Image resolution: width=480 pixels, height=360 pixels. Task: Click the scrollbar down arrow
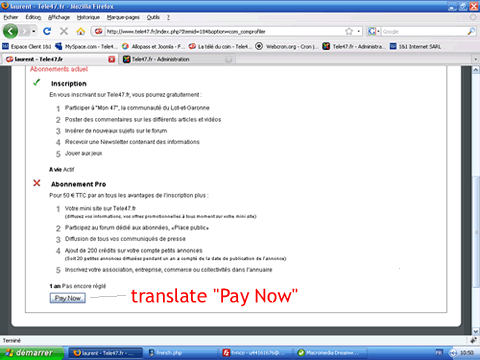tap(476, 331)
